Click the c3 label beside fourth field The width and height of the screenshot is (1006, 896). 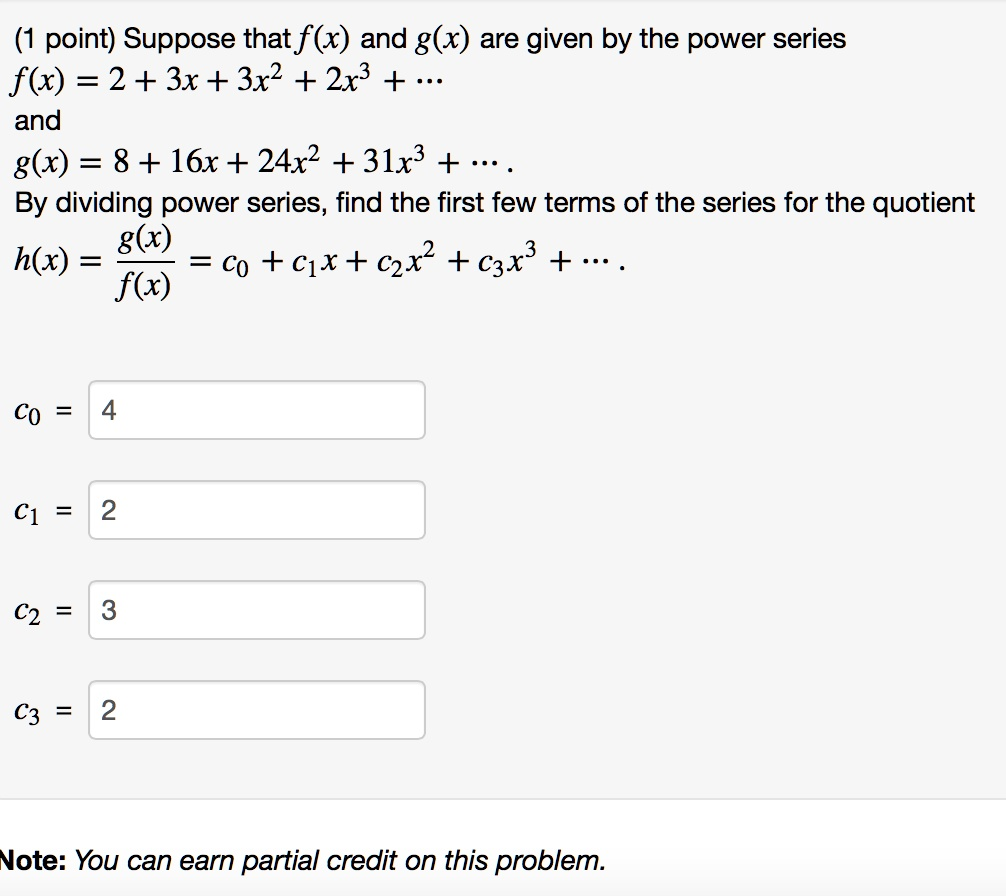coord(28,711)
